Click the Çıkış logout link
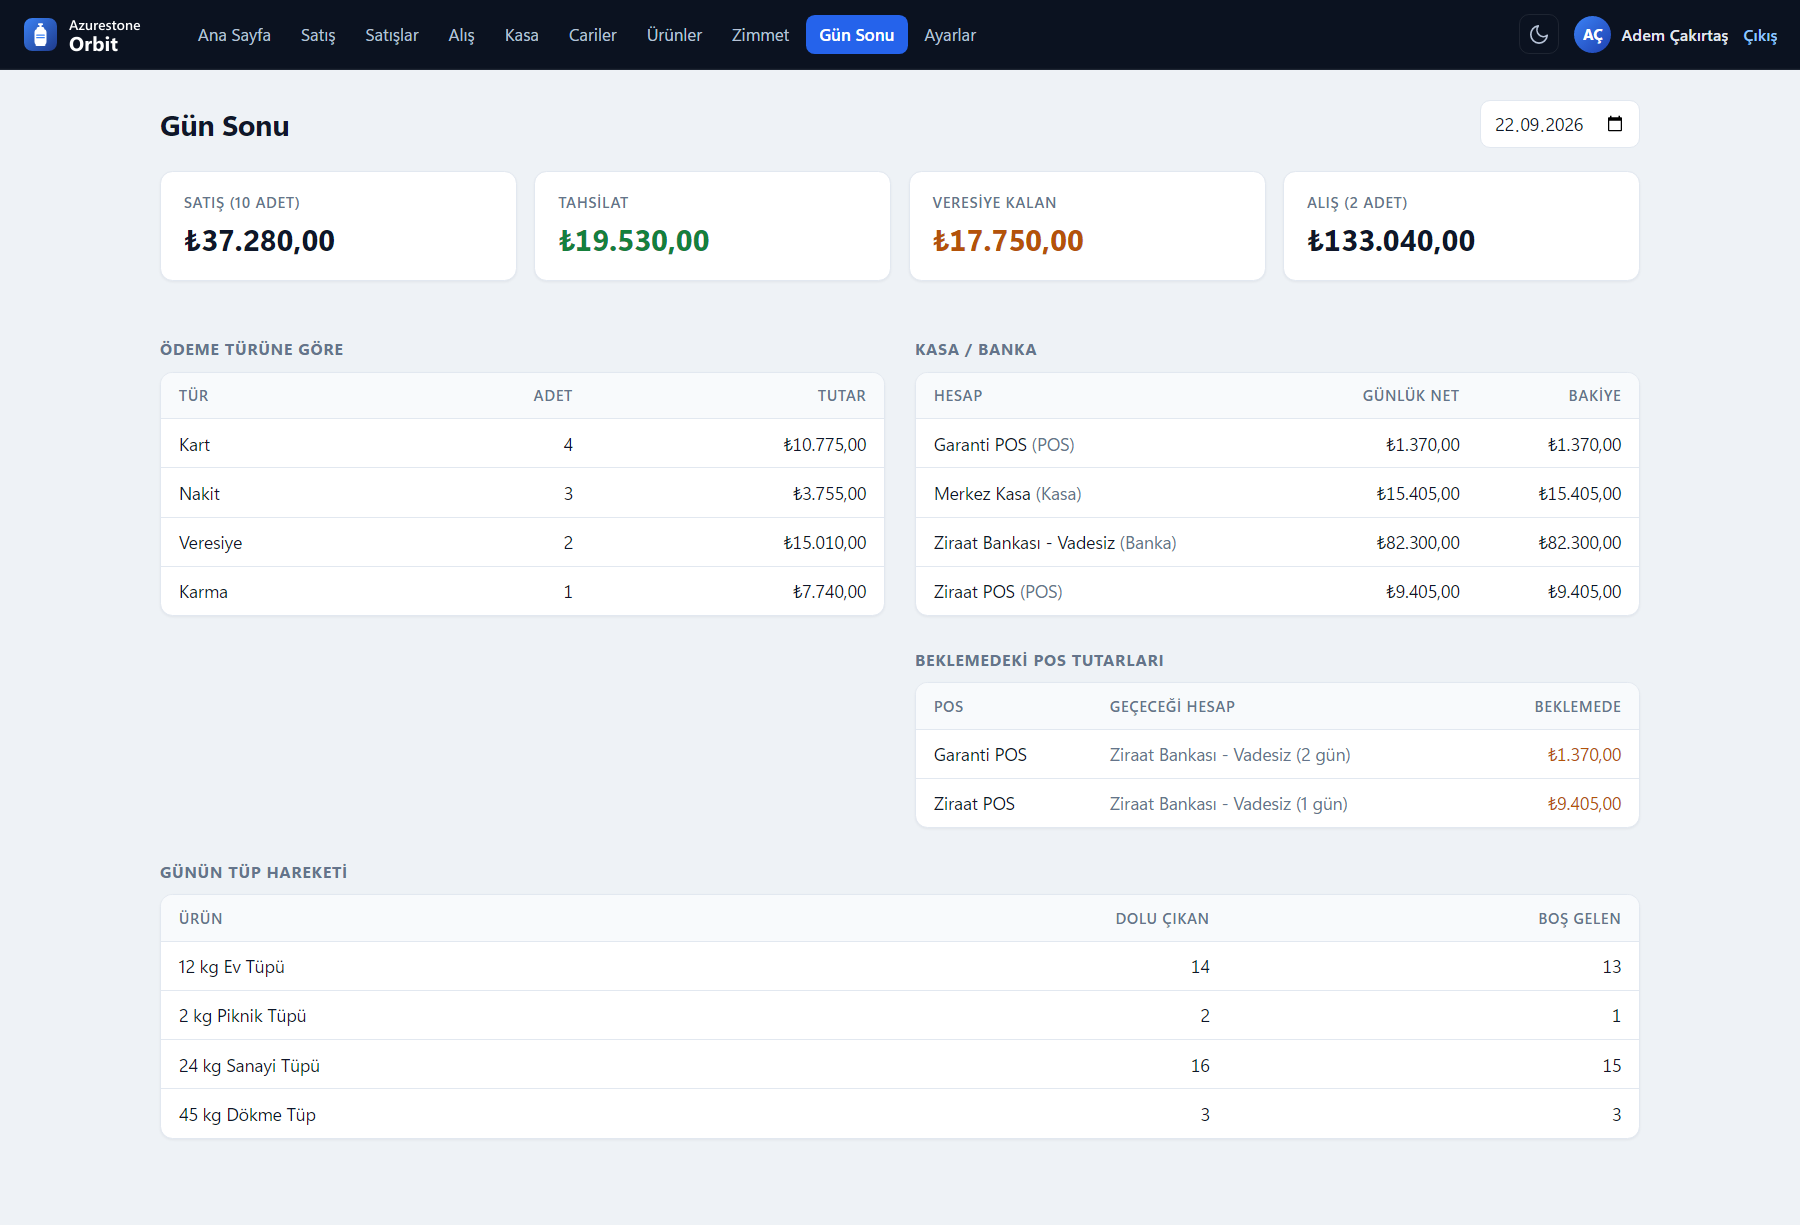The image size is (1800, 1225). coord(1760,36)
